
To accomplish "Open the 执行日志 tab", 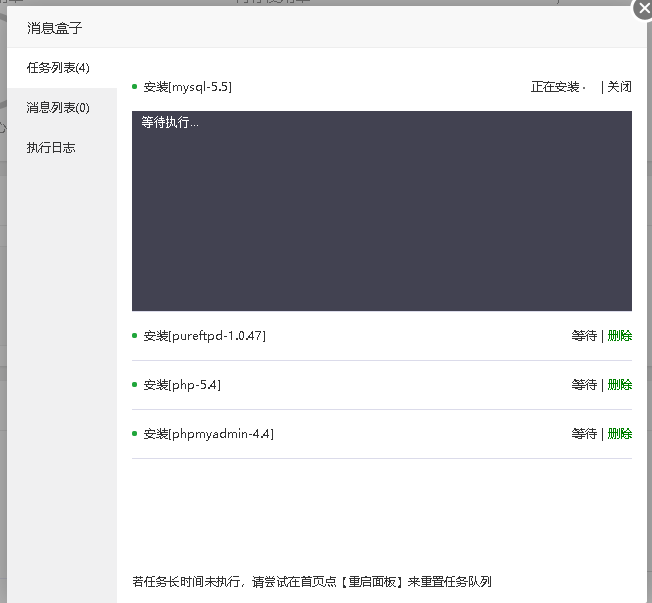I will click(62, 148).
